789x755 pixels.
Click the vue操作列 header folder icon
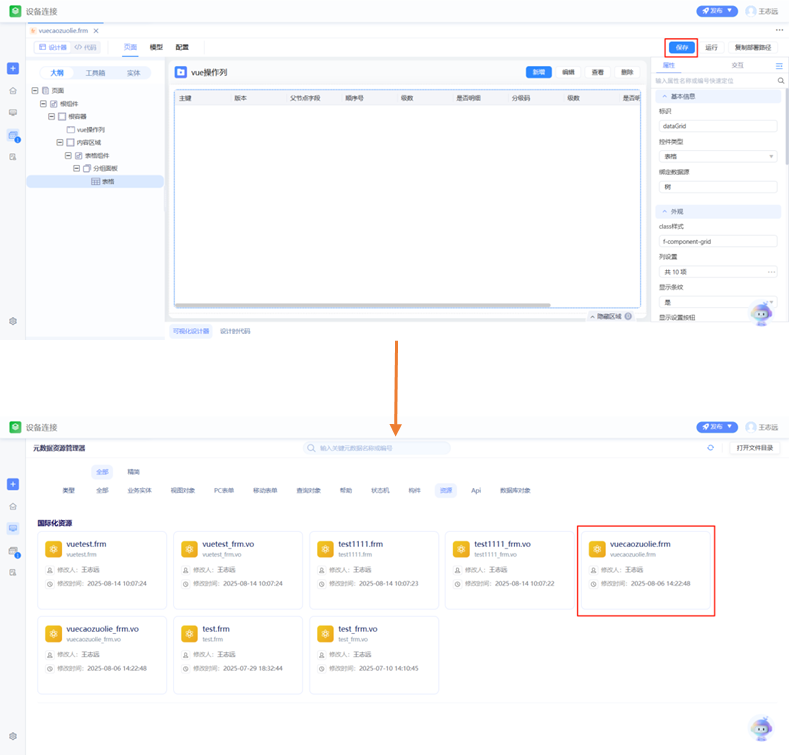(x=181, y=72)
